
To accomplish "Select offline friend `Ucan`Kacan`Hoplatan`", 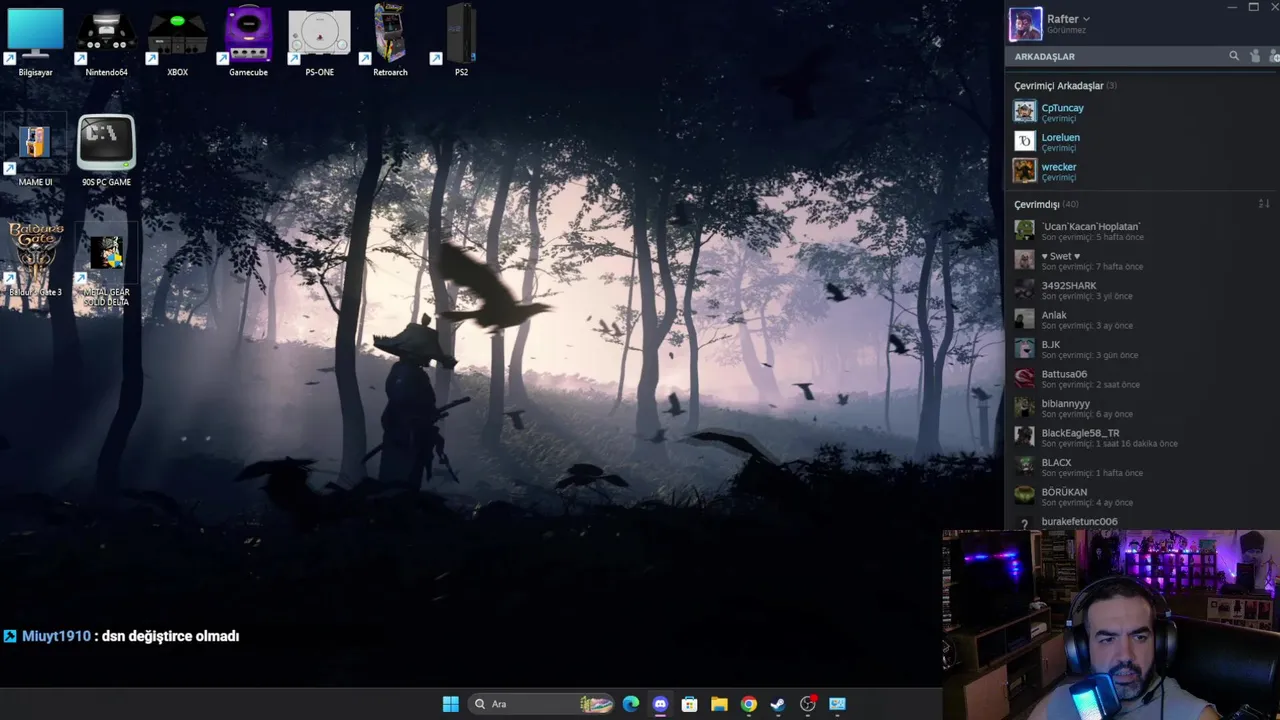I will [1140, 230].
